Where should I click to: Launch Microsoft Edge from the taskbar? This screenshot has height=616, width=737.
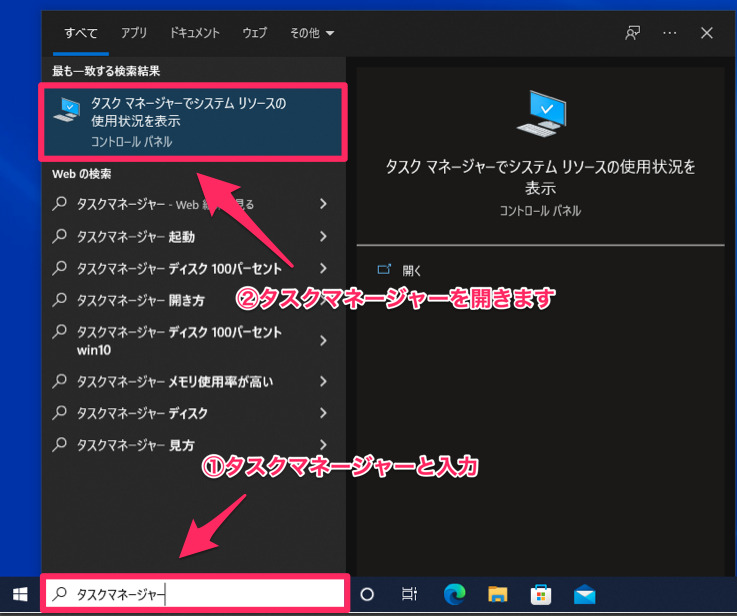coord(455,594)
